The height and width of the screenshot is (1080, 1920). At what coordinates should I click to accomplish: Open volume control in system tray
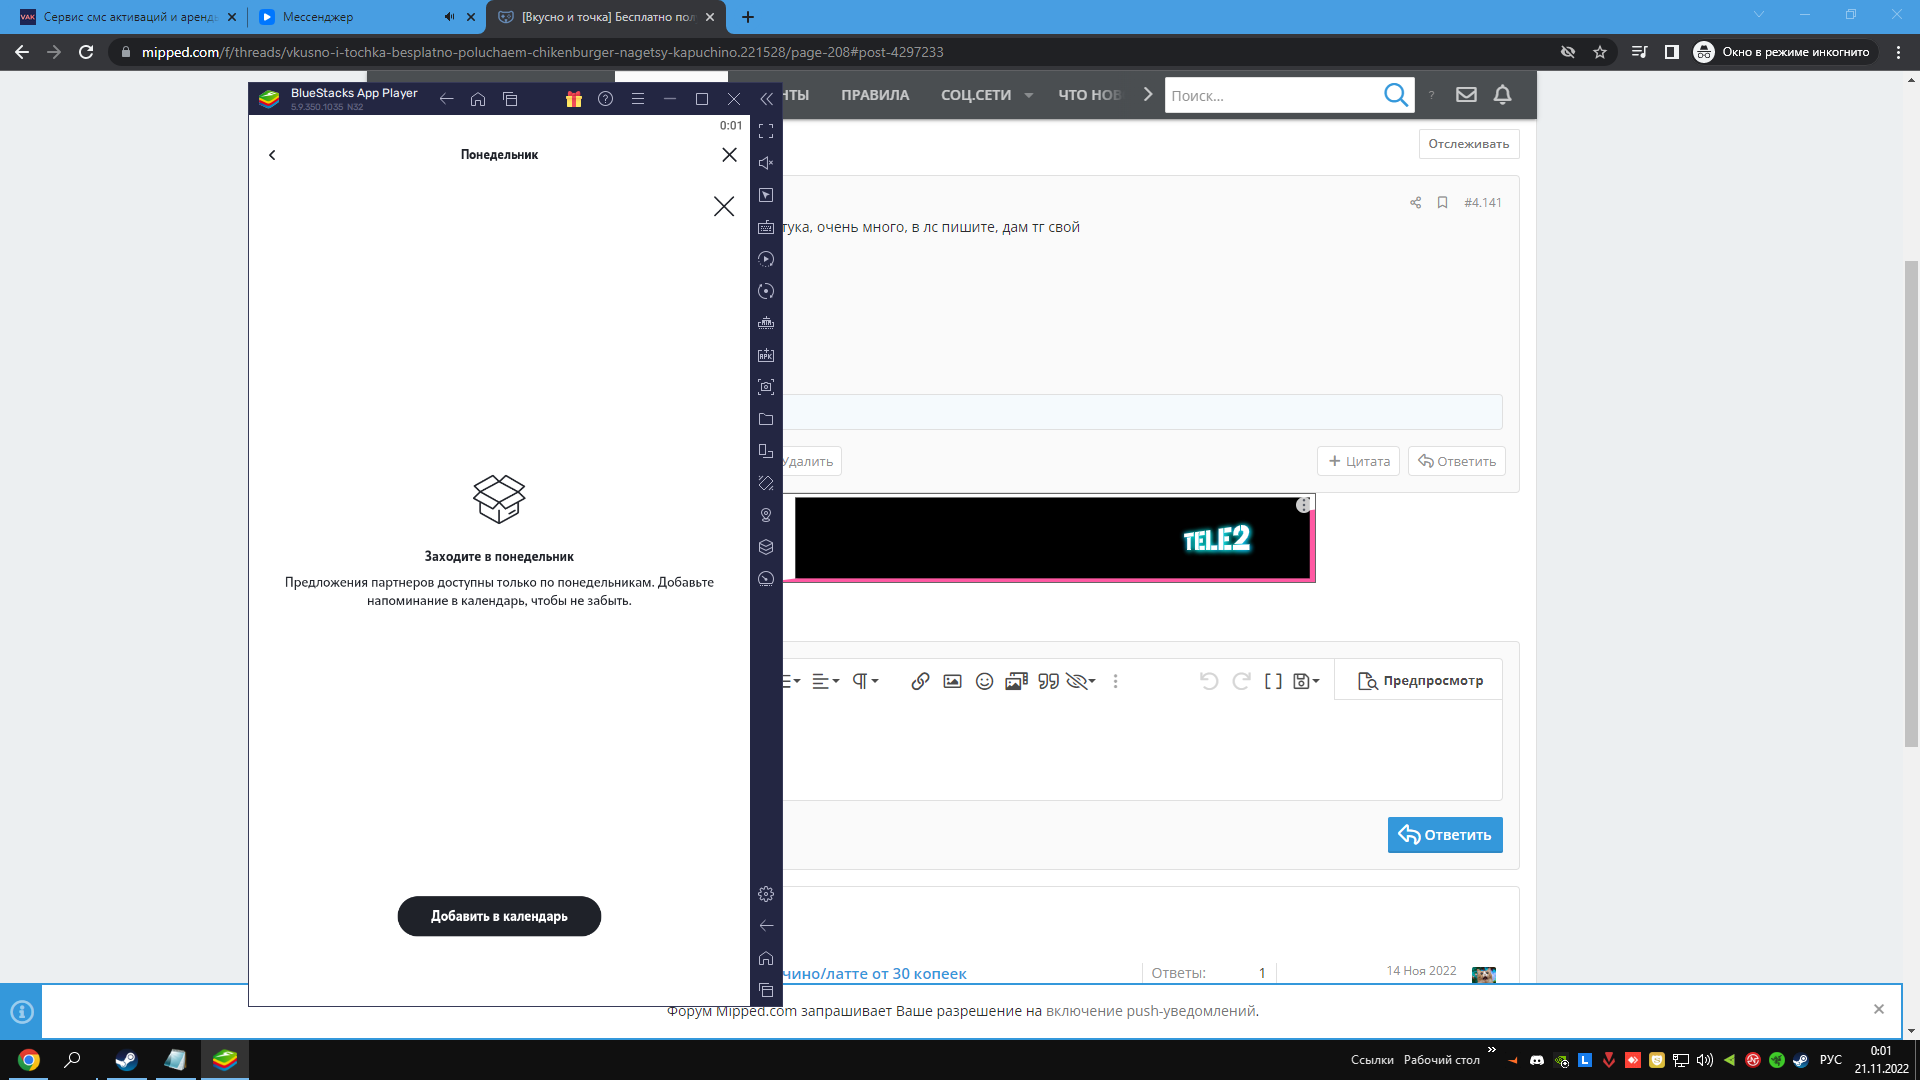pos(1705,1060)
